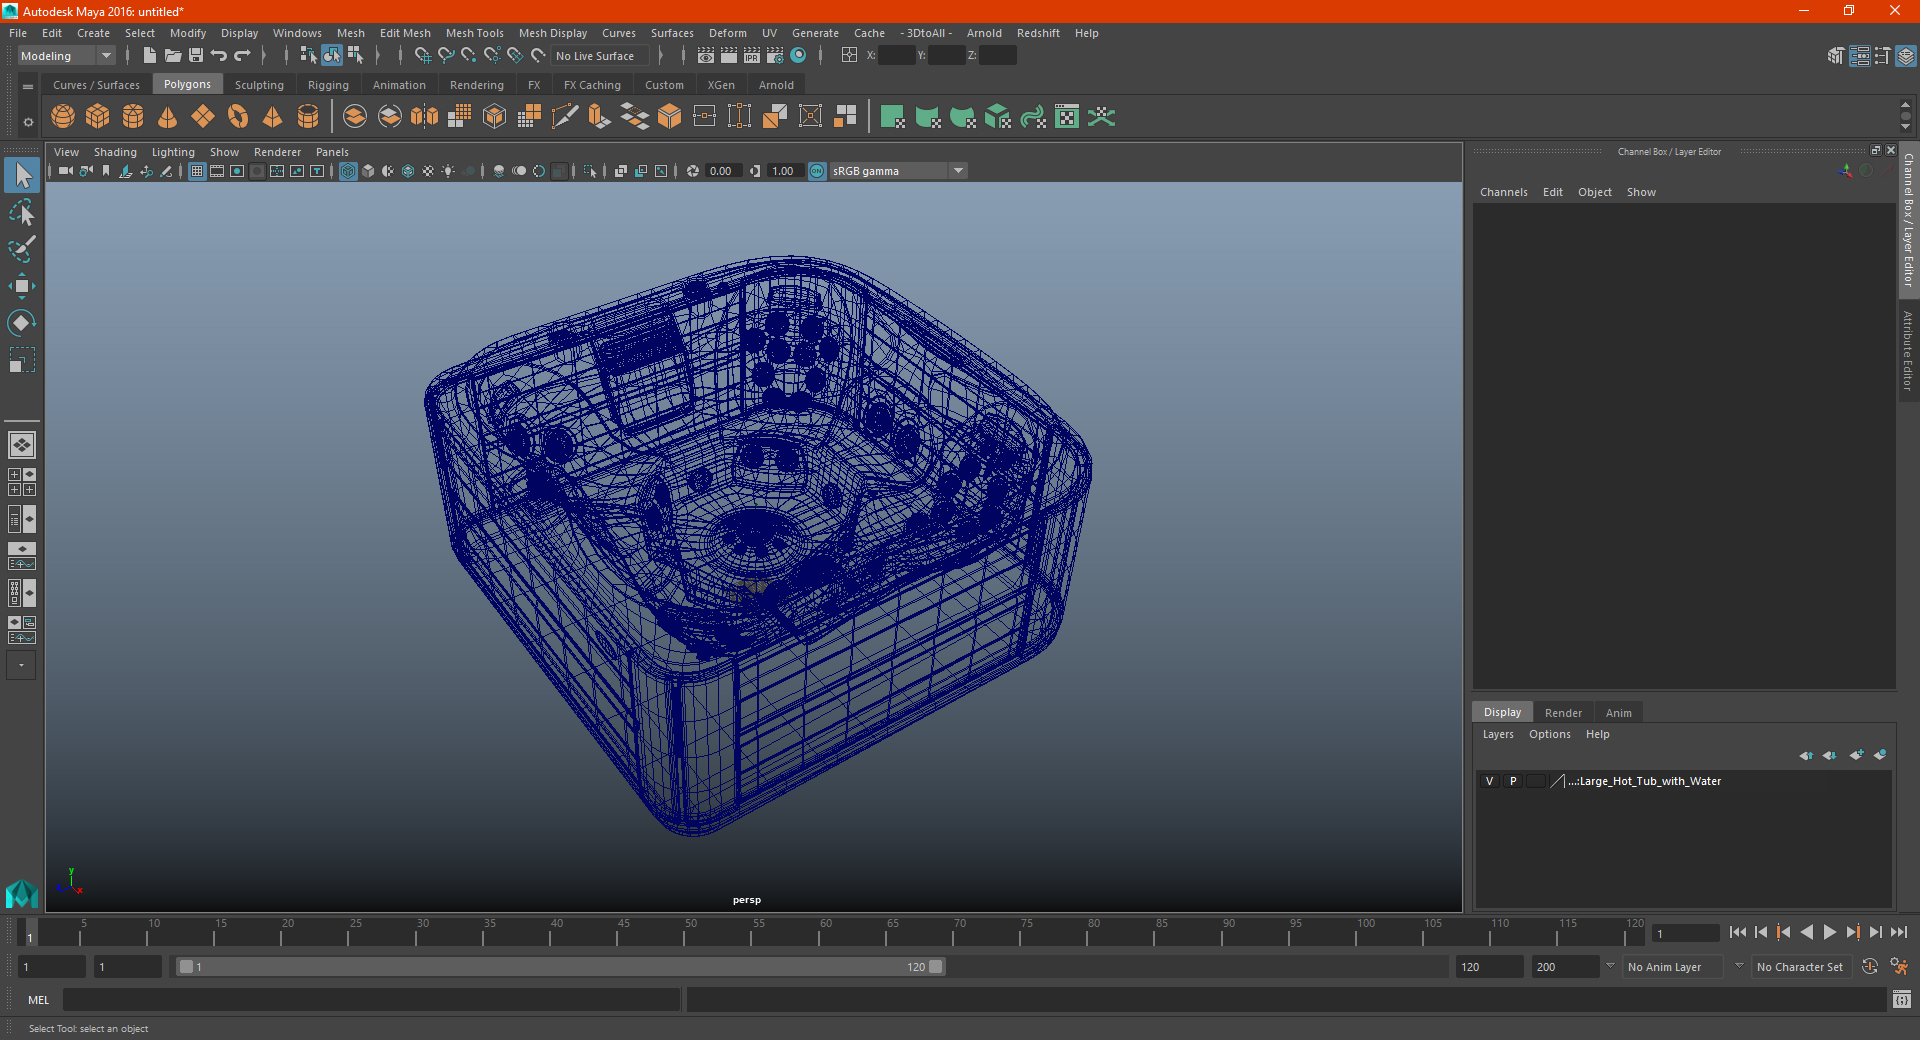Open the shelf options gear menu

[28, 122]
